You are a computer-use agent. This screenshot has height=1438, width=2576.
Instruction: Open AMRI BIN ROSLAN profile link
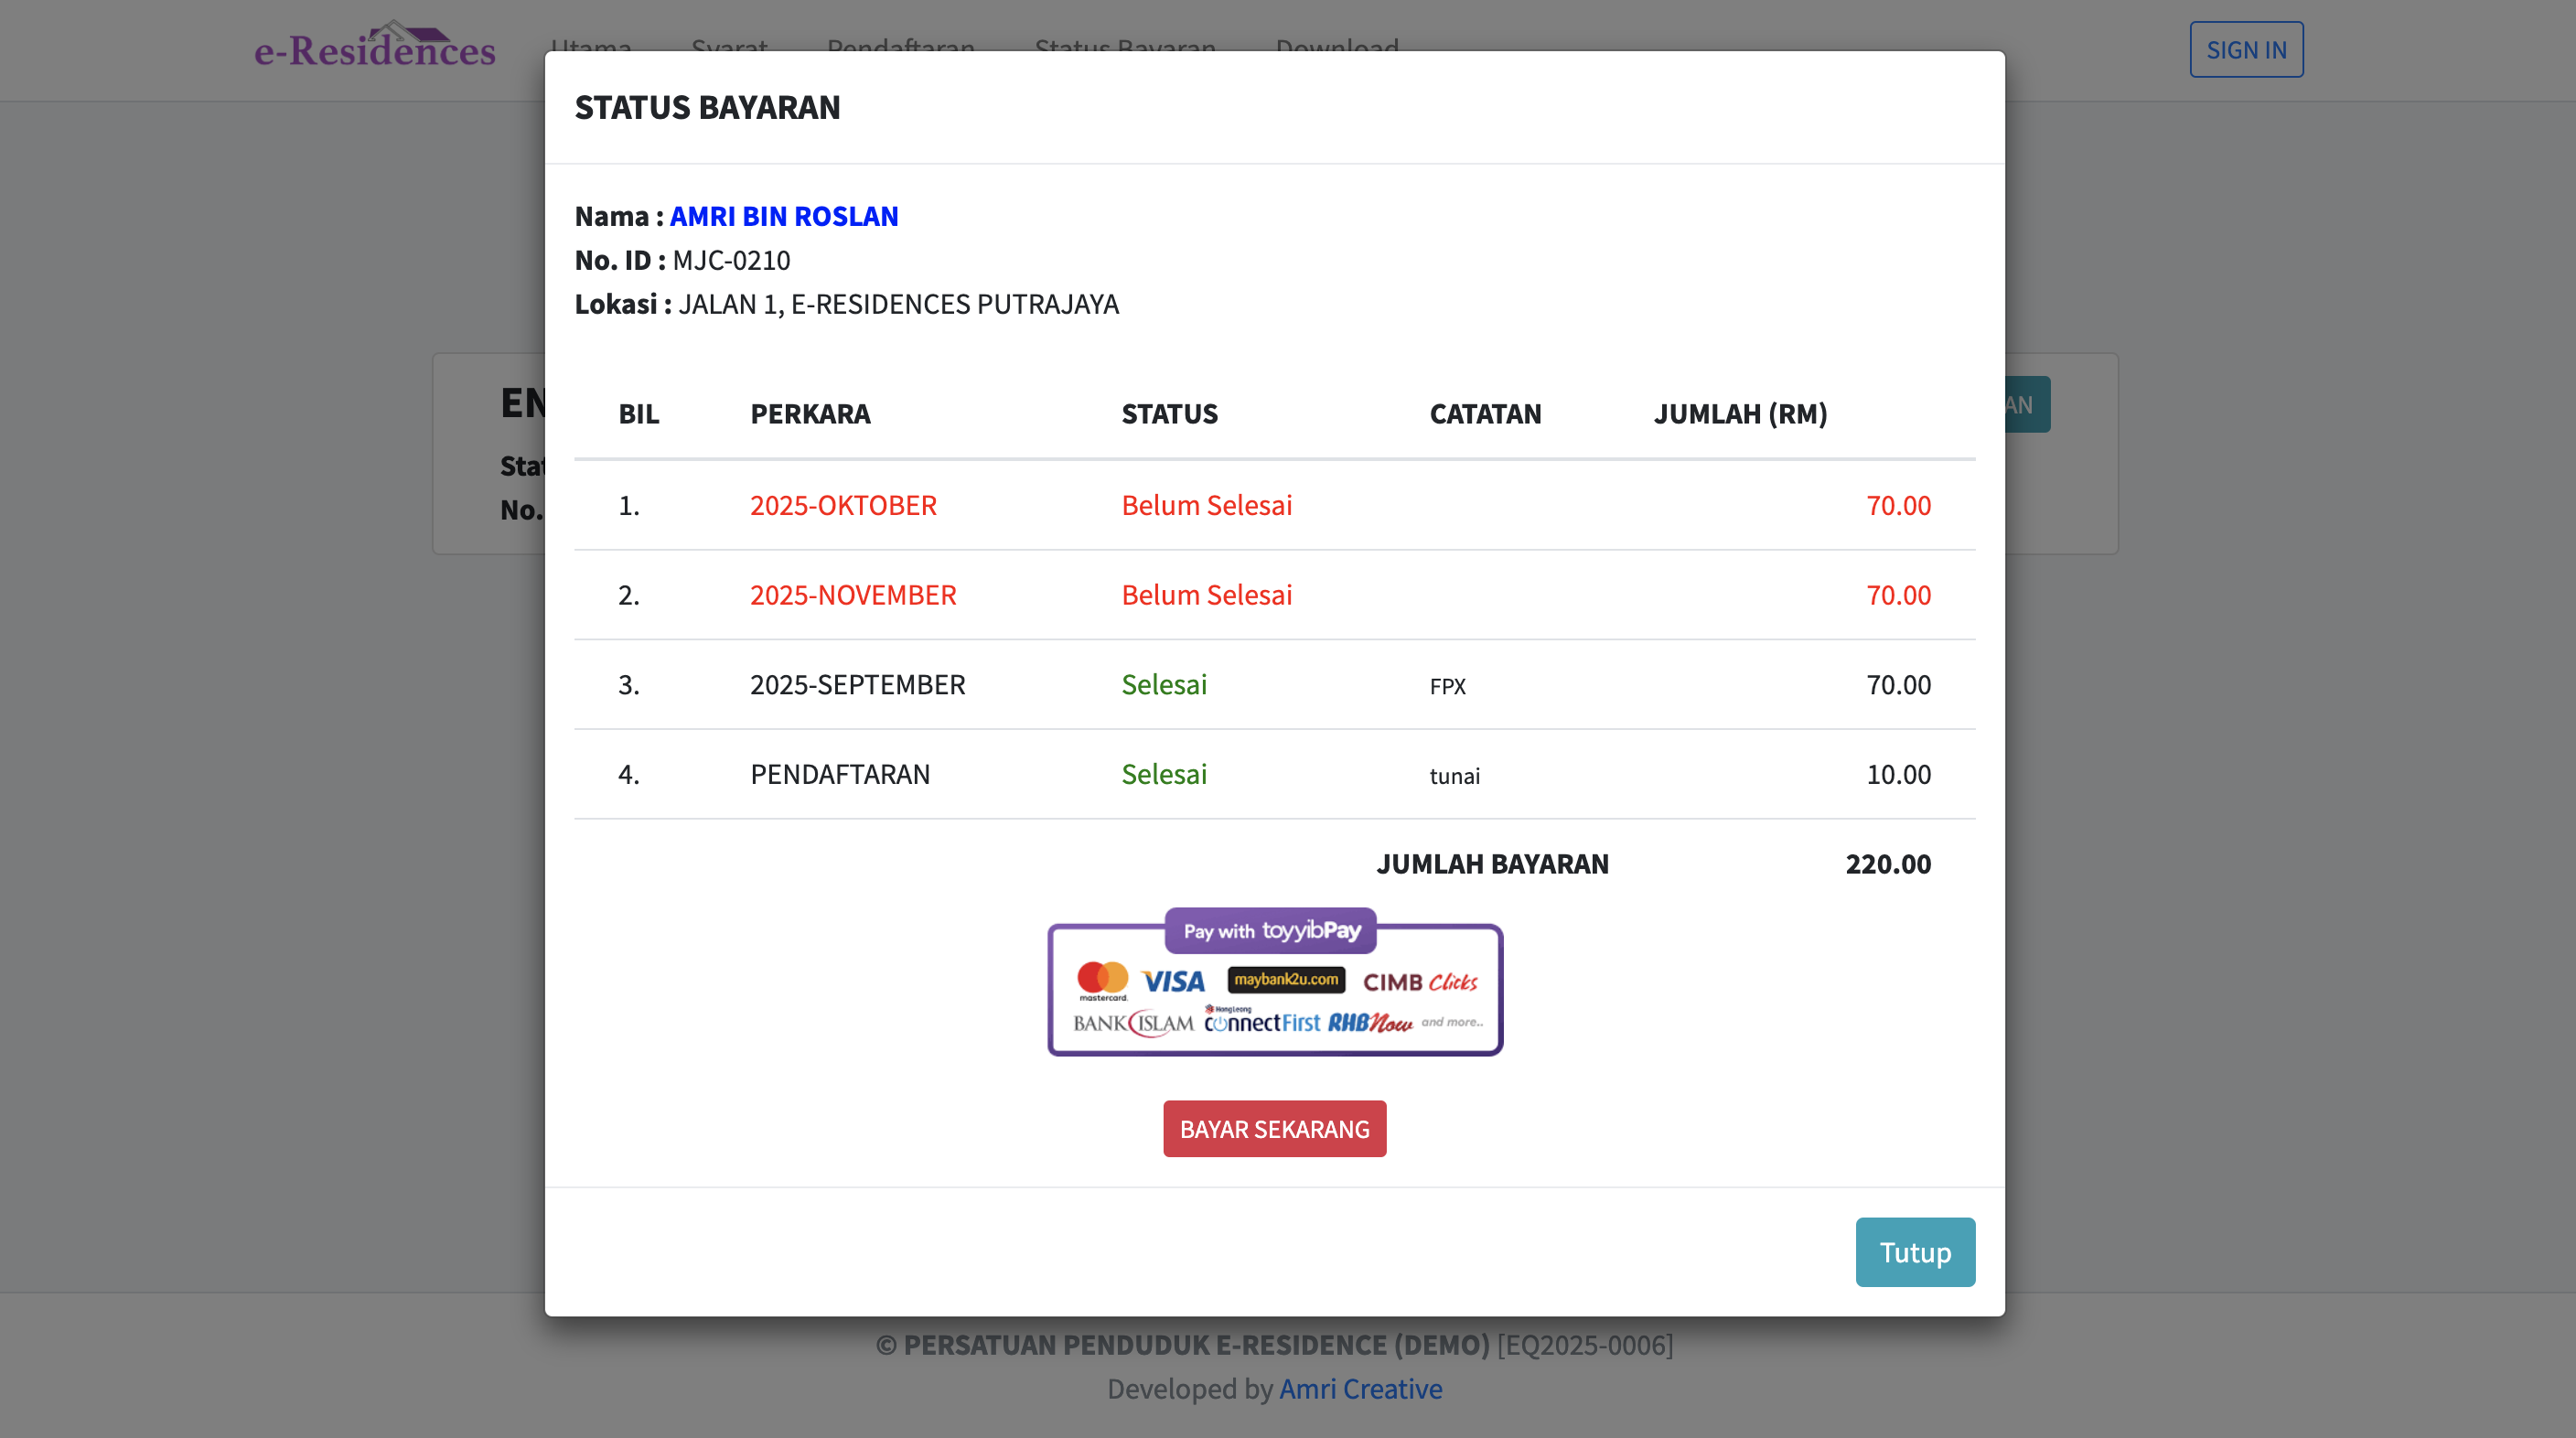[784, 215]
